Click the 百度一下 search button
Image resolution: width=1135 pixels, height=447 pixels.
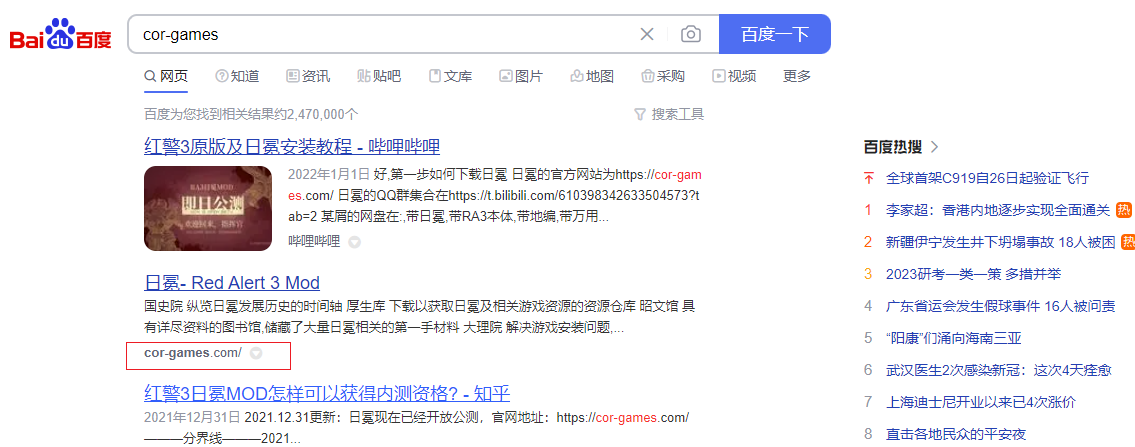pos(775,34)
